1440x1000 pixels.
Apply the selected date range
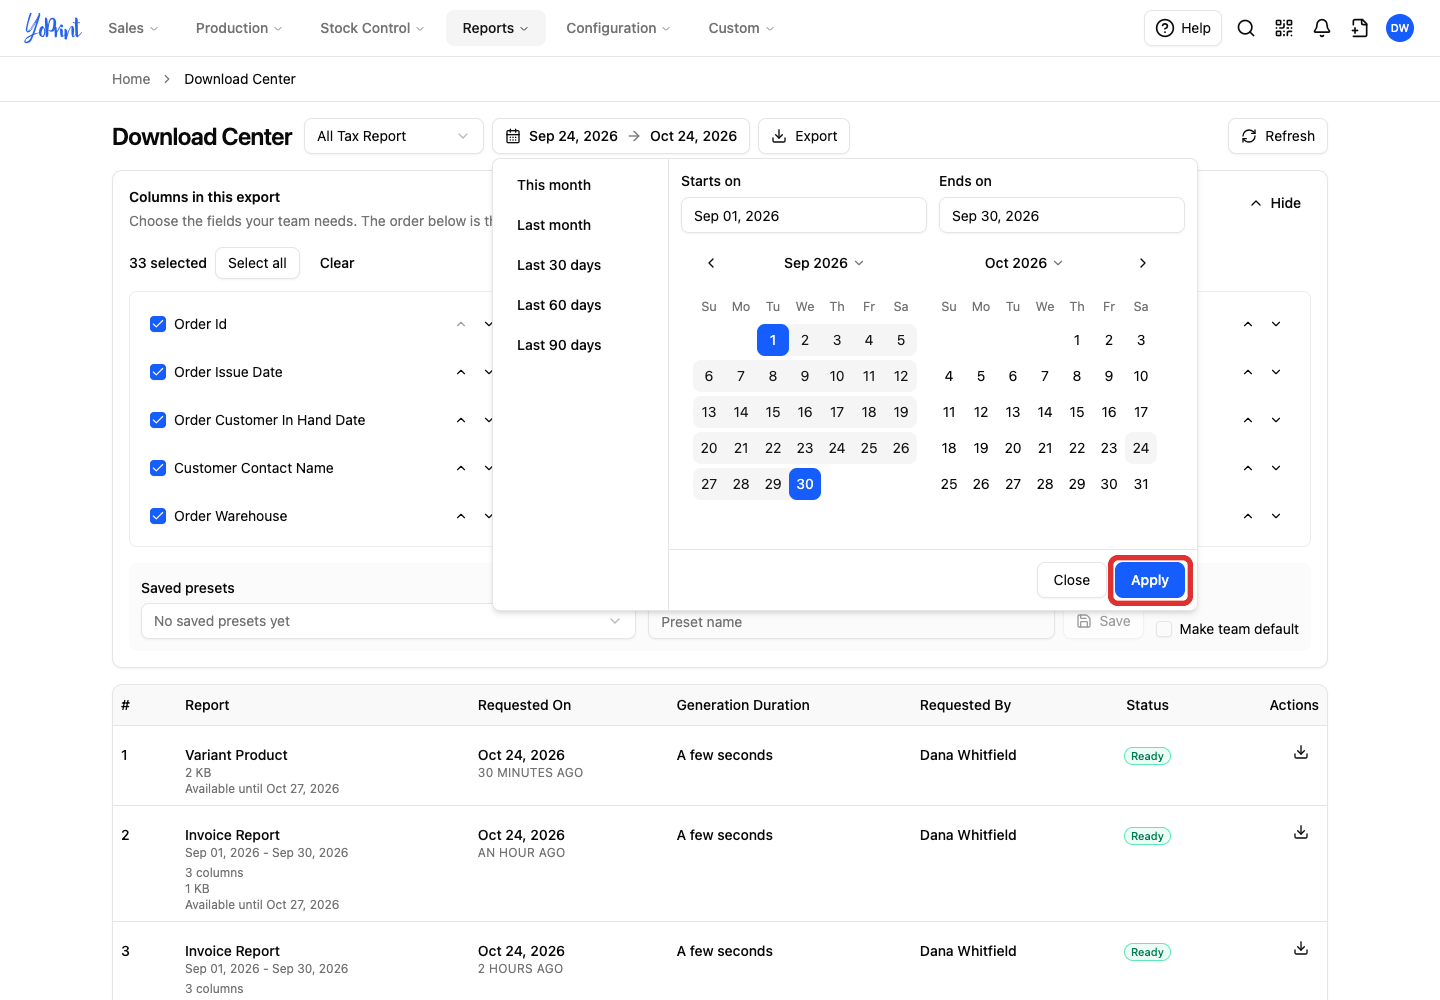[1150, 580]
